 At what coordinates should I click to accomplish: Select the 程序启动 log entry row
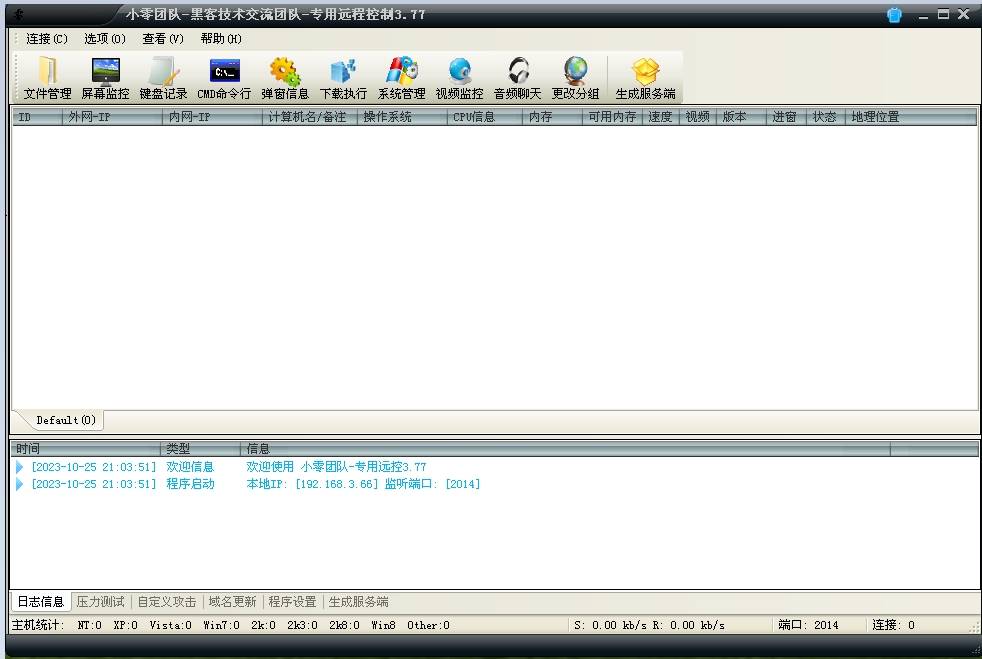(190, 484)
